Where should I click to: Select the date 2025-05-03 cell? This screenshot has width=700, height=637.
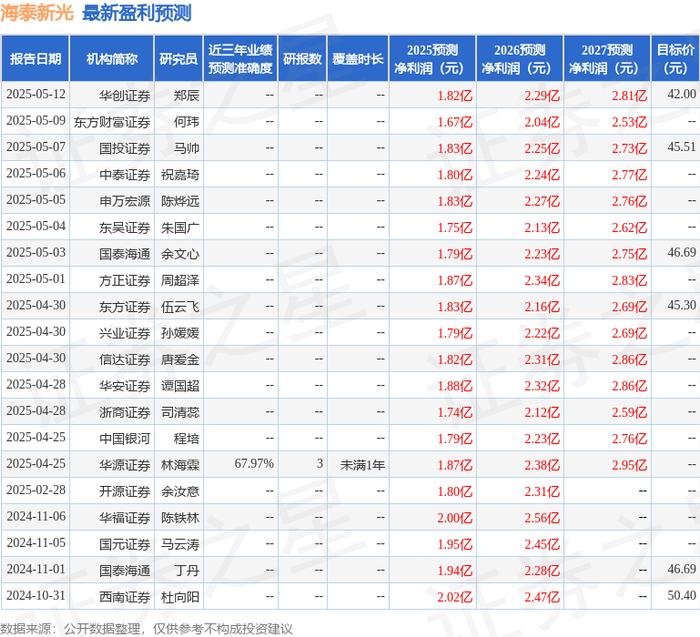[36, 252]
